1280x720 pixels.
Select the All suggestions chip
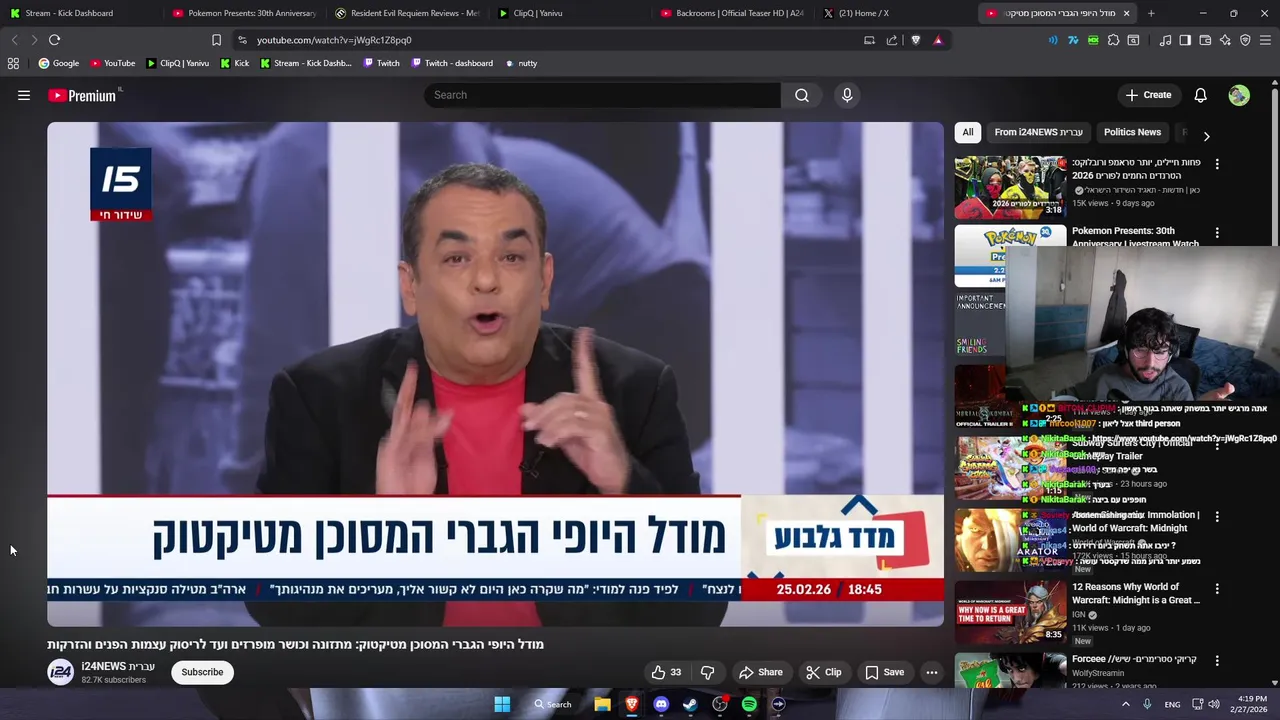(967, 132)
